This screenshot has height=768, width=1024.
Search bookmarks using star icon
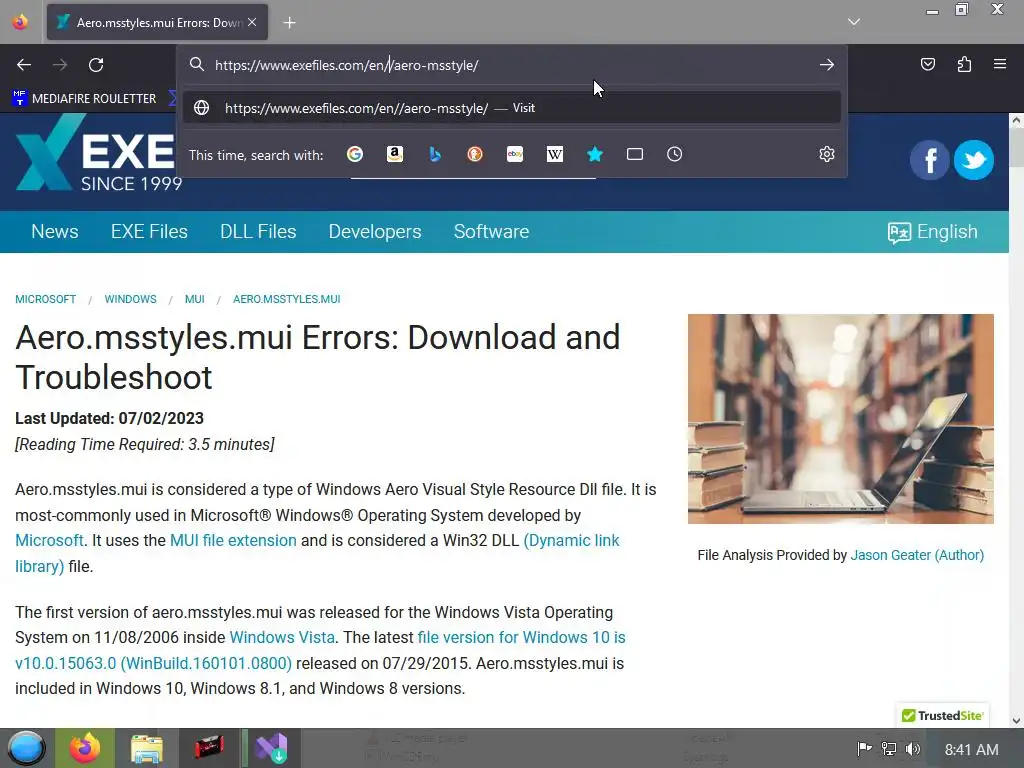(594, 154)
